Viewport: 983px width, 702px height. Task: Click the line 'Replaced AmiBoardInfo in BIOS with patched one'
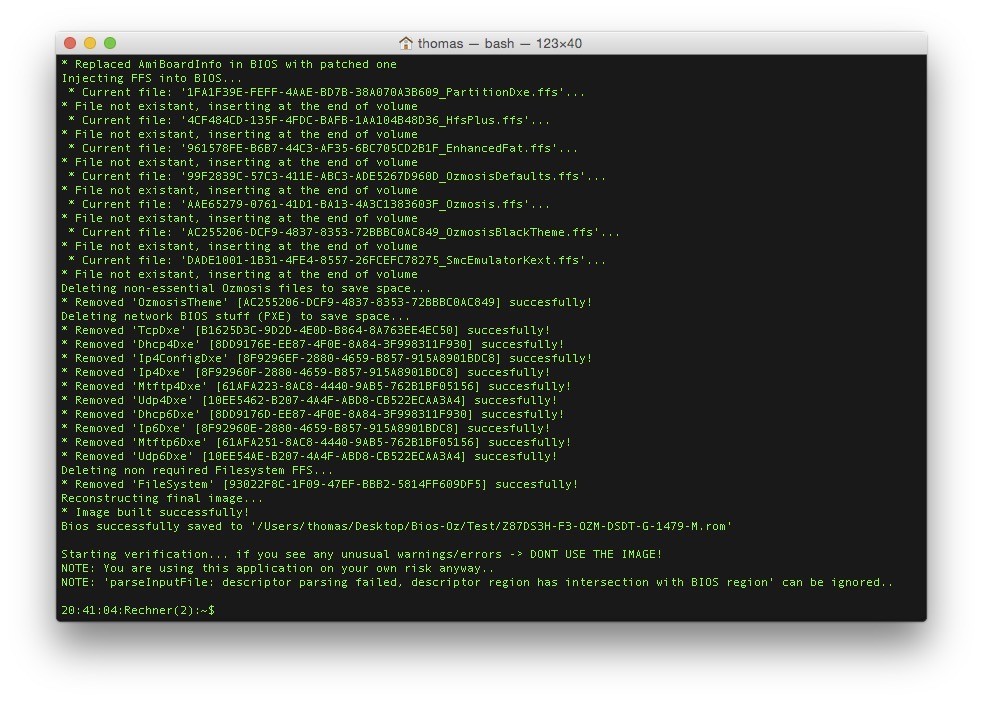click(x=229, y=64)
